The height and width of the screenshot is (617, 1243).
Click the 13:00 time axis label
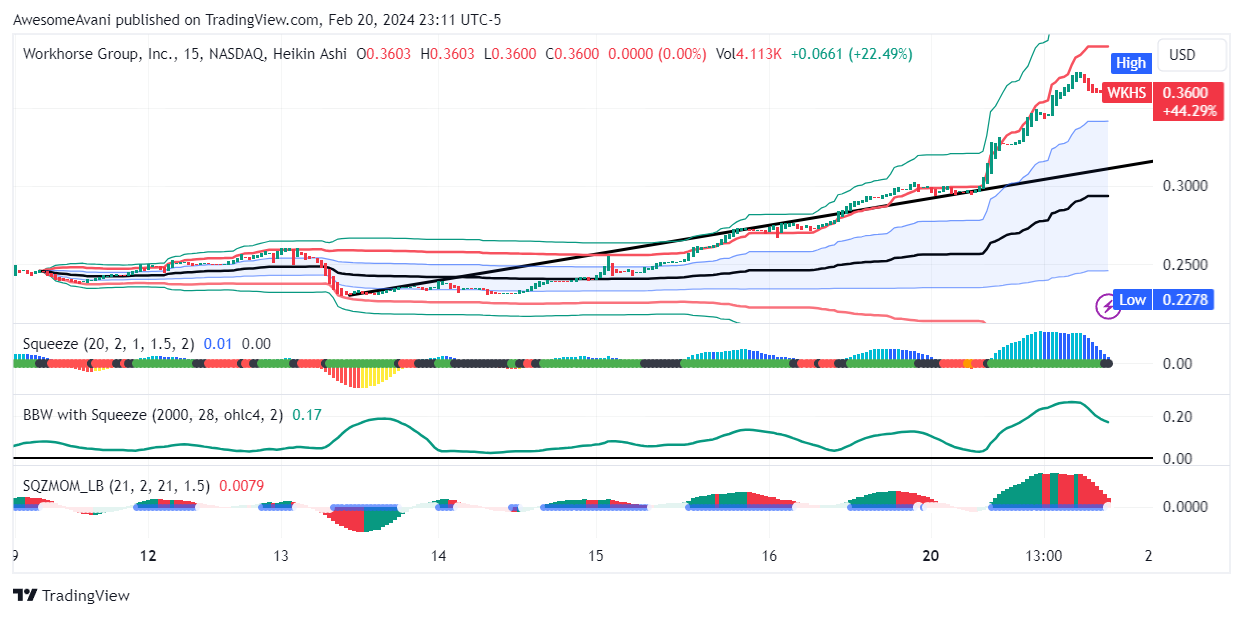tap(1043, 555)
